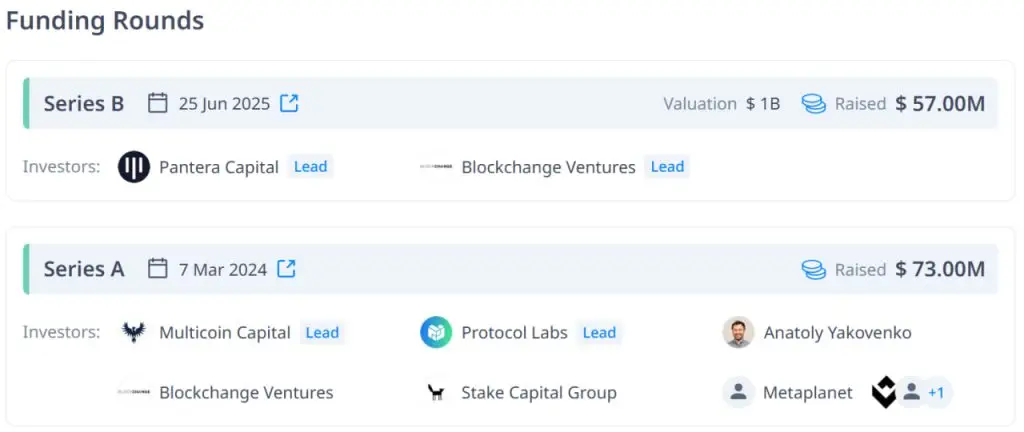Open the Series A external link icon

[x=287, y=268]
